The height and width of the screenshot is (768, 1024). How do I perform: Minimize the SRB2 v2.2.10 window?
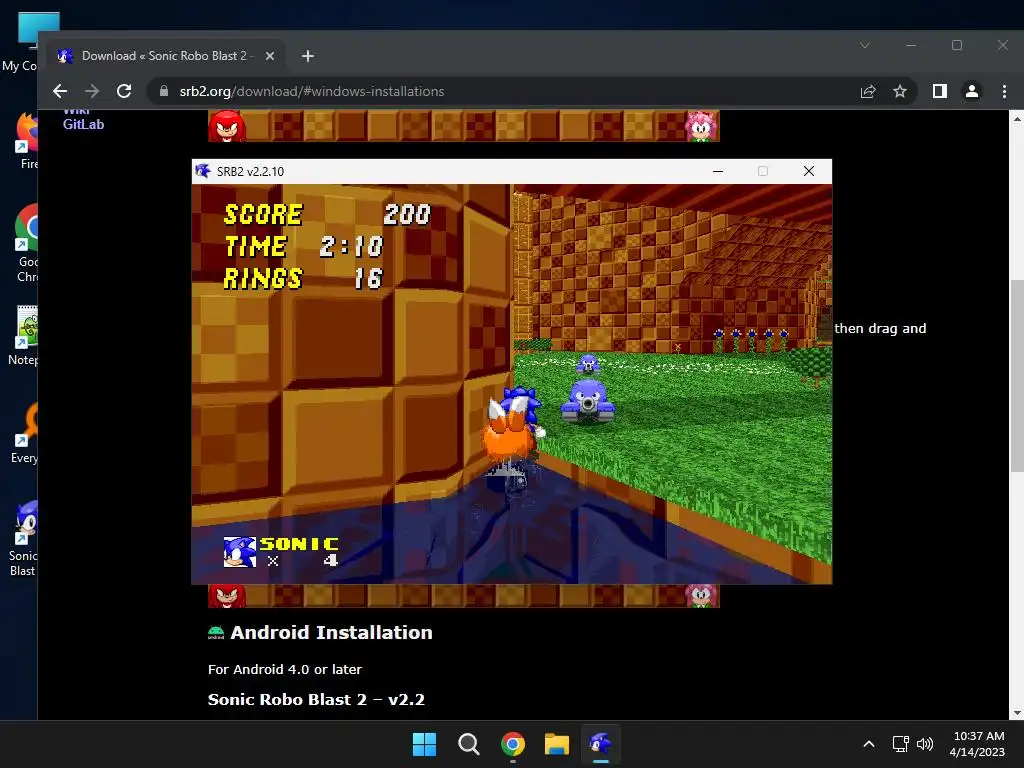click(x=718, y=171)
